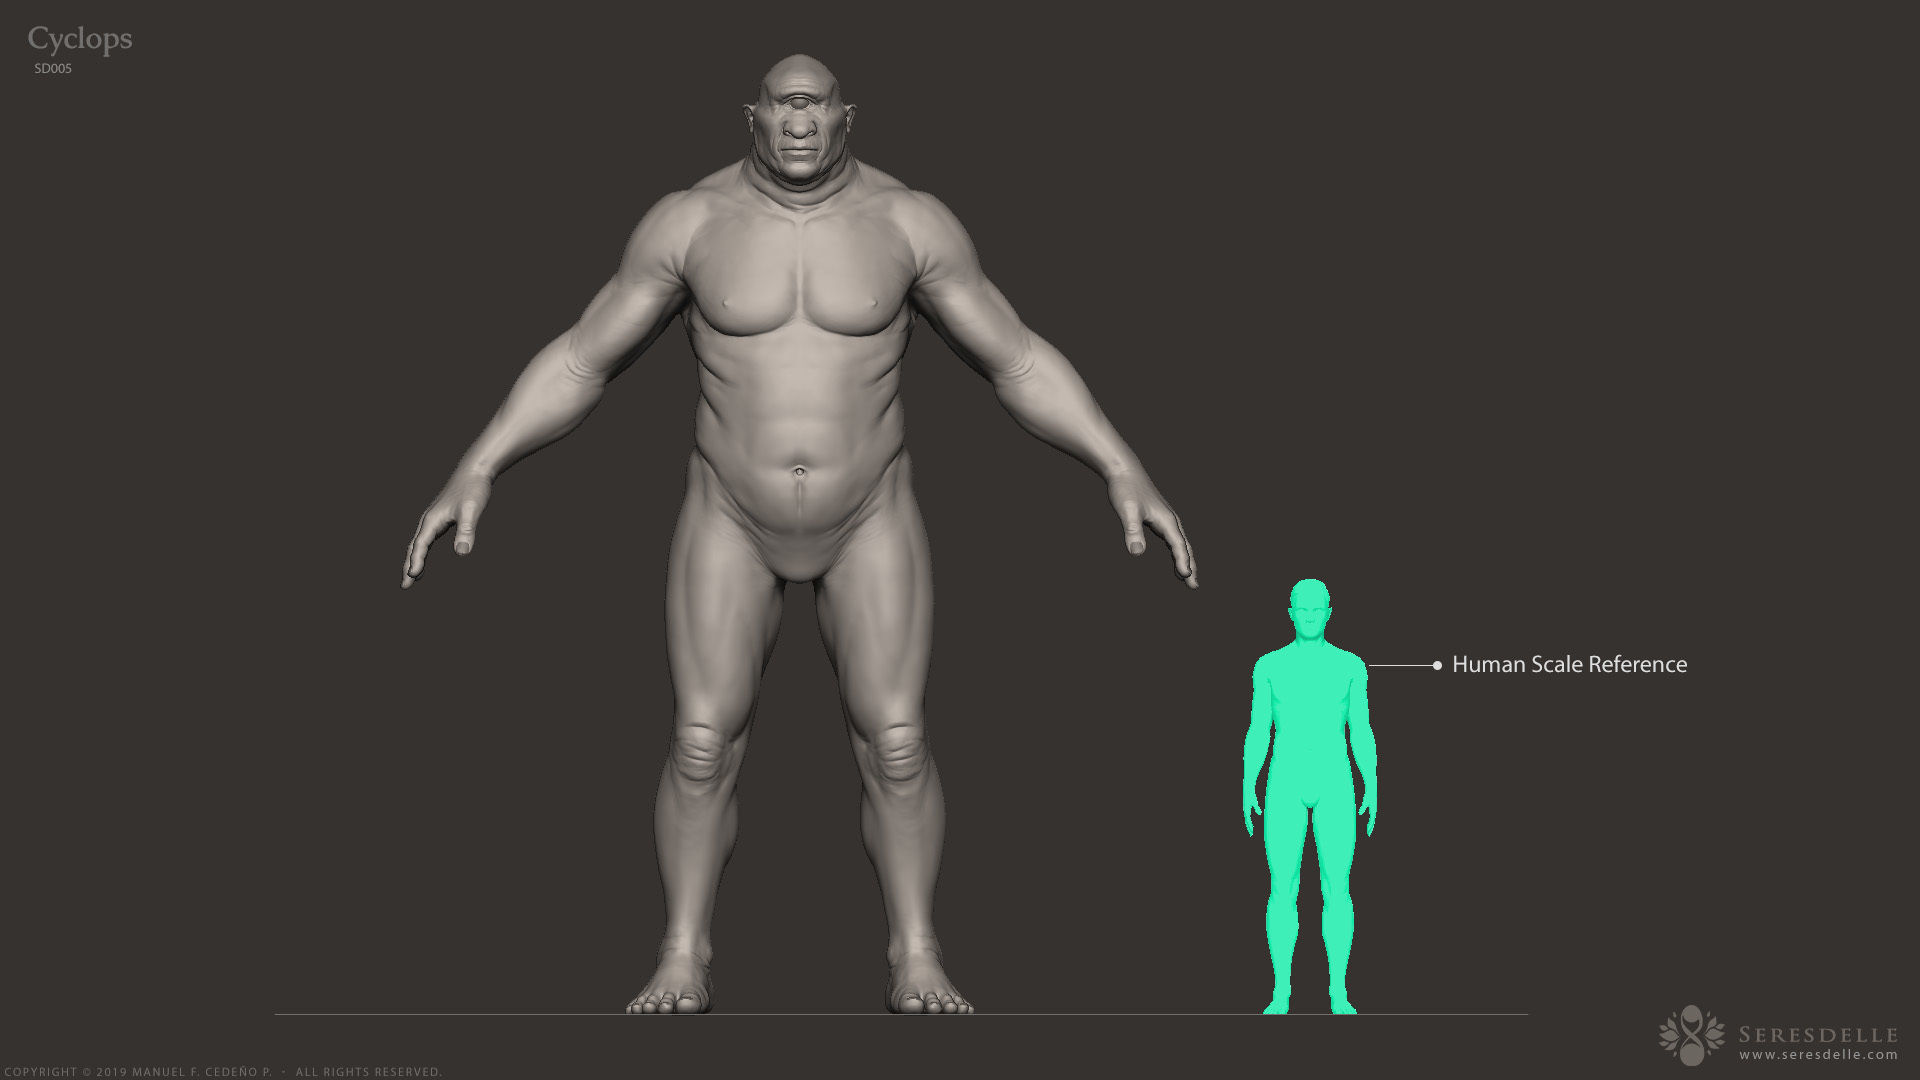Screen dimensions: 1920x1080
Task: Click the cyclops's single eye
Action: 801,103
